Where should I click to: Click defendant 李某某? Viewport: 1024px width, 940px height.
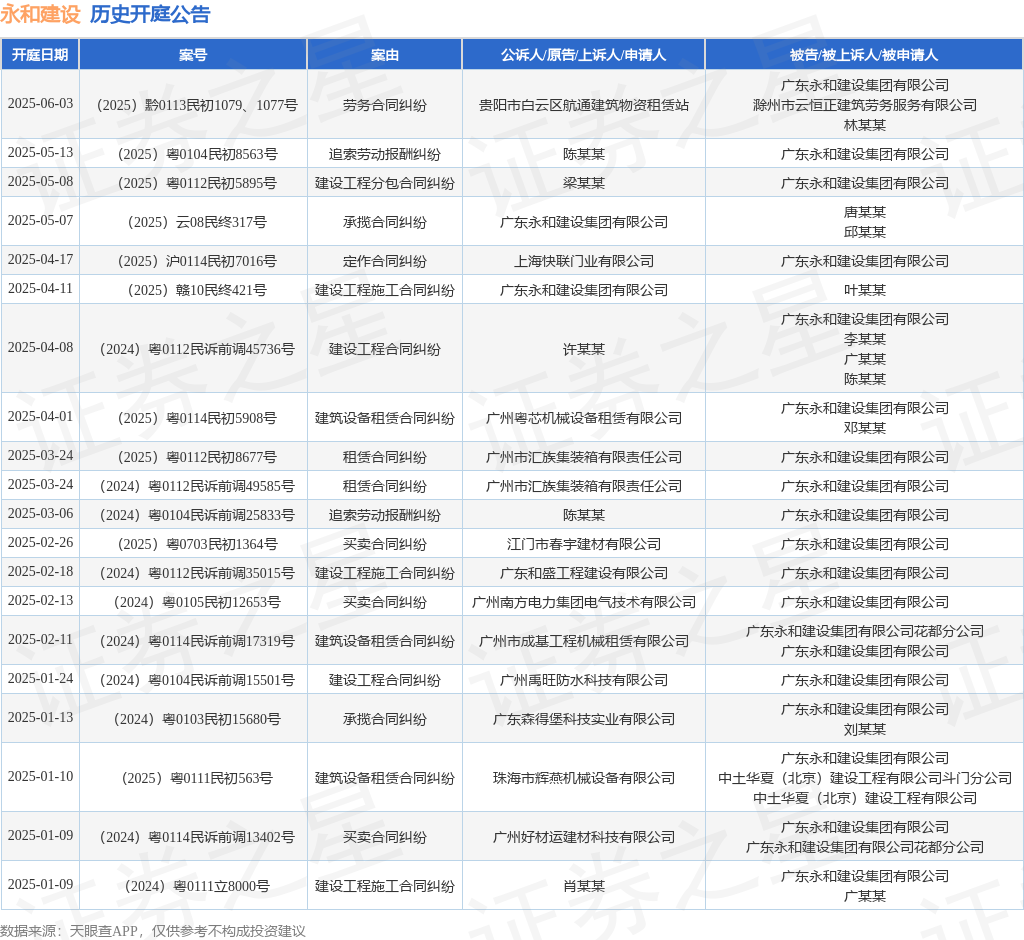point(865,339)
